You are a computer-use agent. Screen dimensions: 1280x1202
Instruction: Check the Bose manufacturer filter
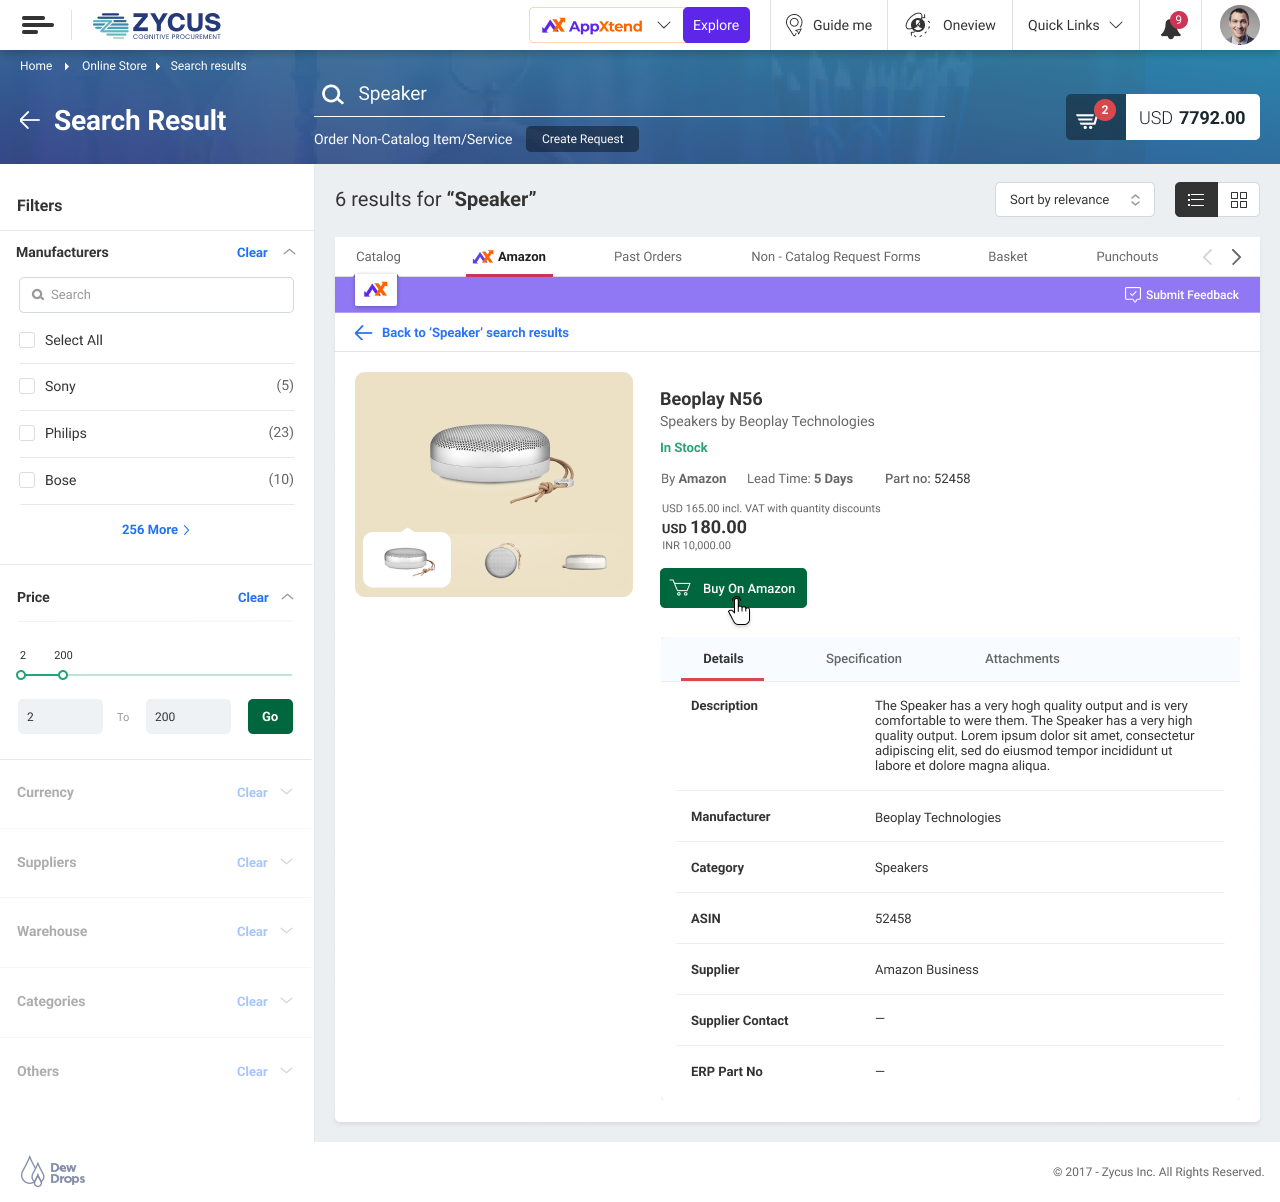[26, 480]
